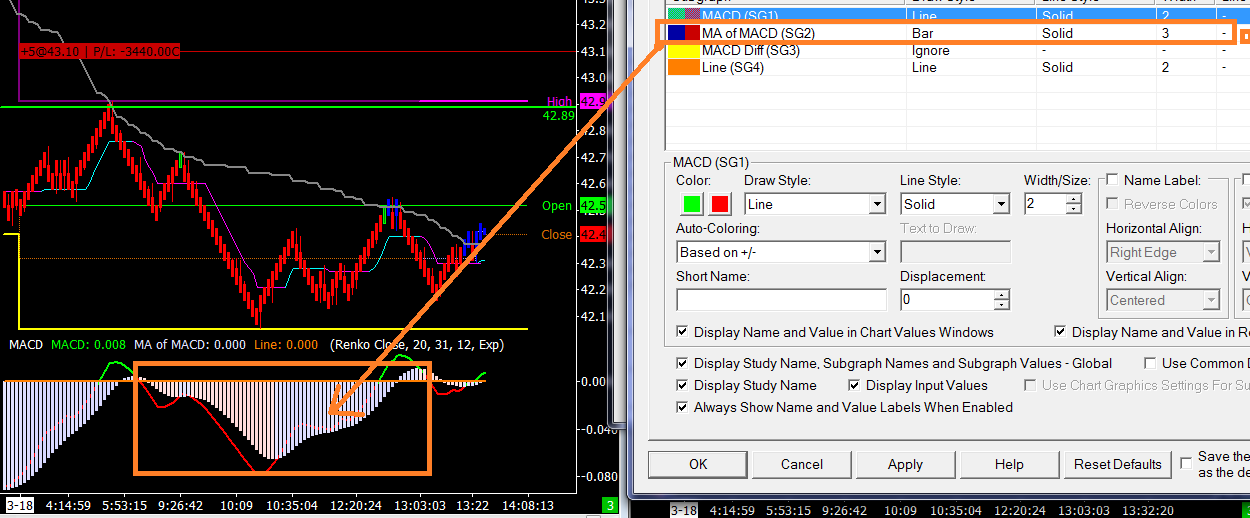Screen dimensions: 1250x518
Task: Open the Vertical Align dropdown showing Centered
Action: 1163,300
